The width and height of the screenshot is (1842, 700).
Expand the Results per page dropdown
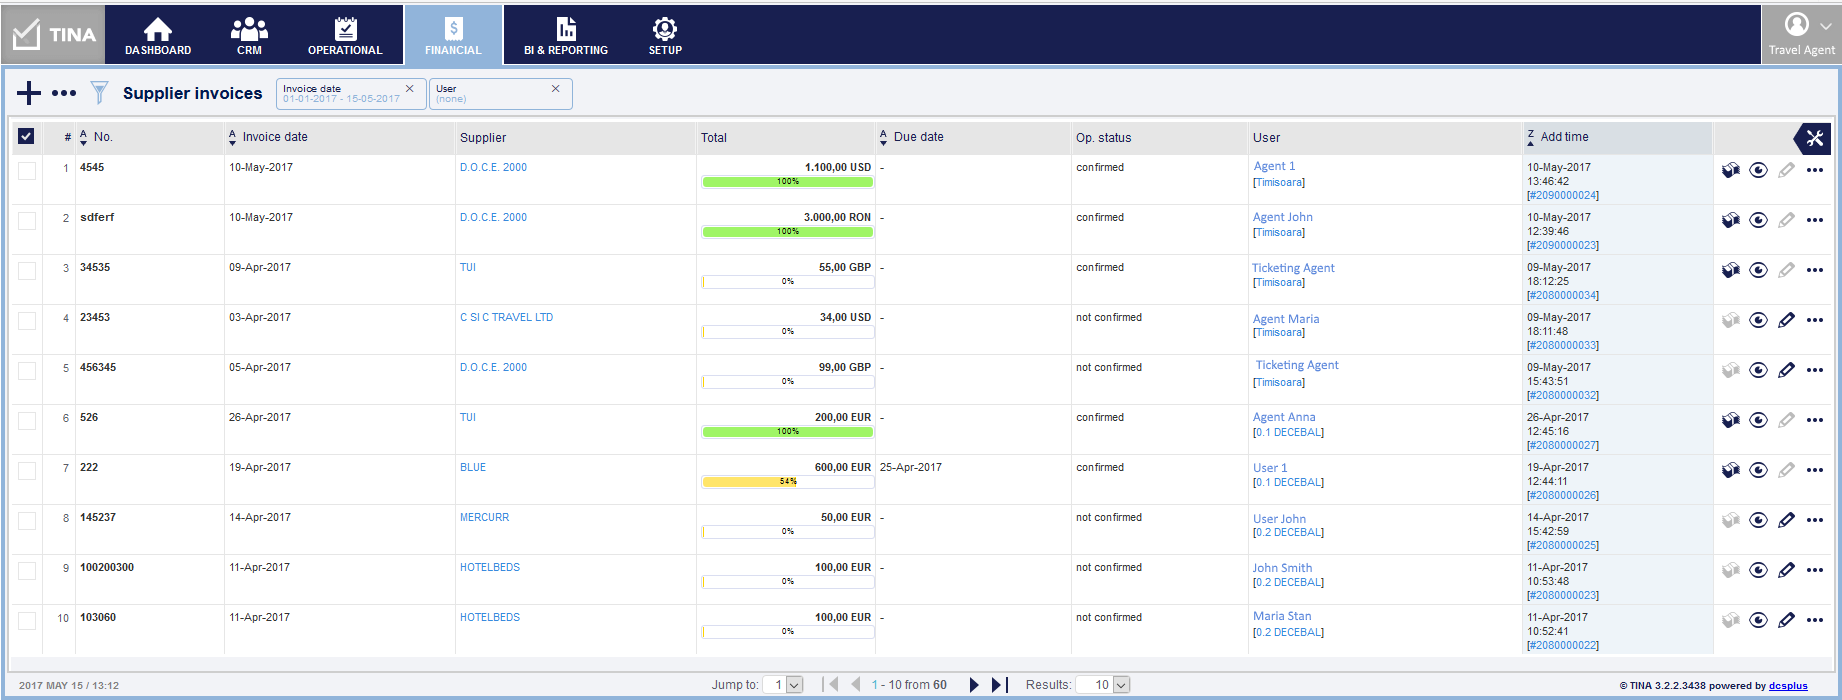pos(1121,685)
